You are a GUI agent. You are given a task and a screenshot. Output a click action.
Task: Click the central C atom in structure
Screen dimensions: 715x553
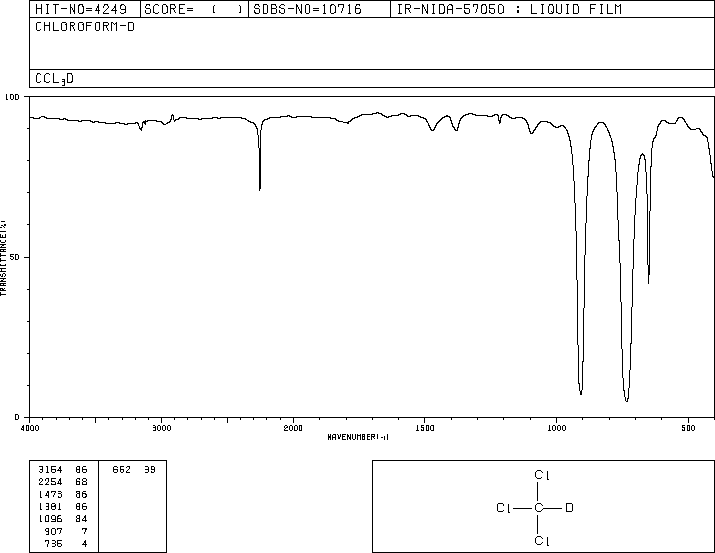click(539, 507)
